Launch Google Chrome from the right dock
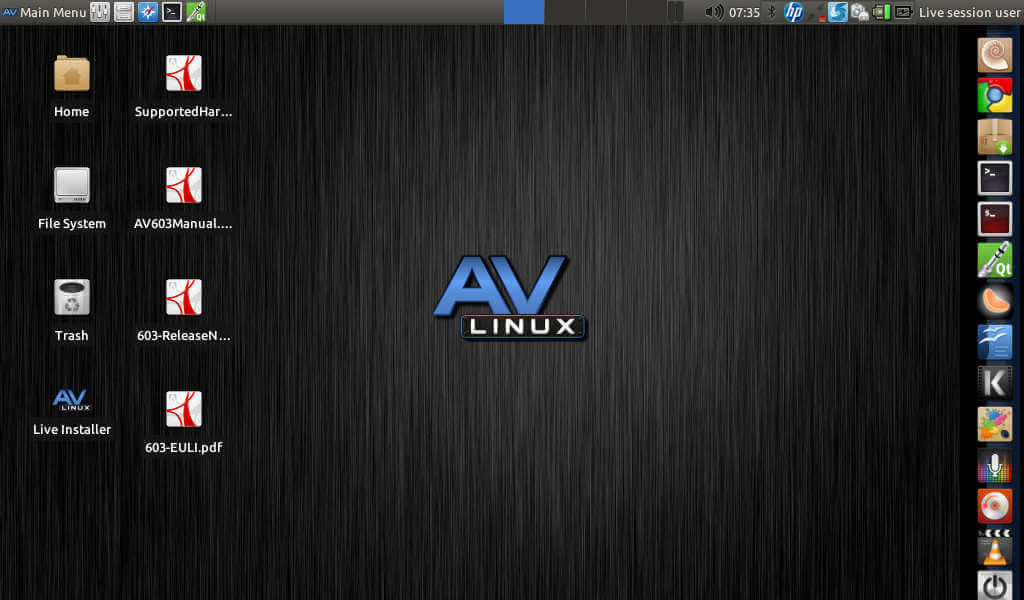Viewport: 1024px width, 600px height. [995, 96]
